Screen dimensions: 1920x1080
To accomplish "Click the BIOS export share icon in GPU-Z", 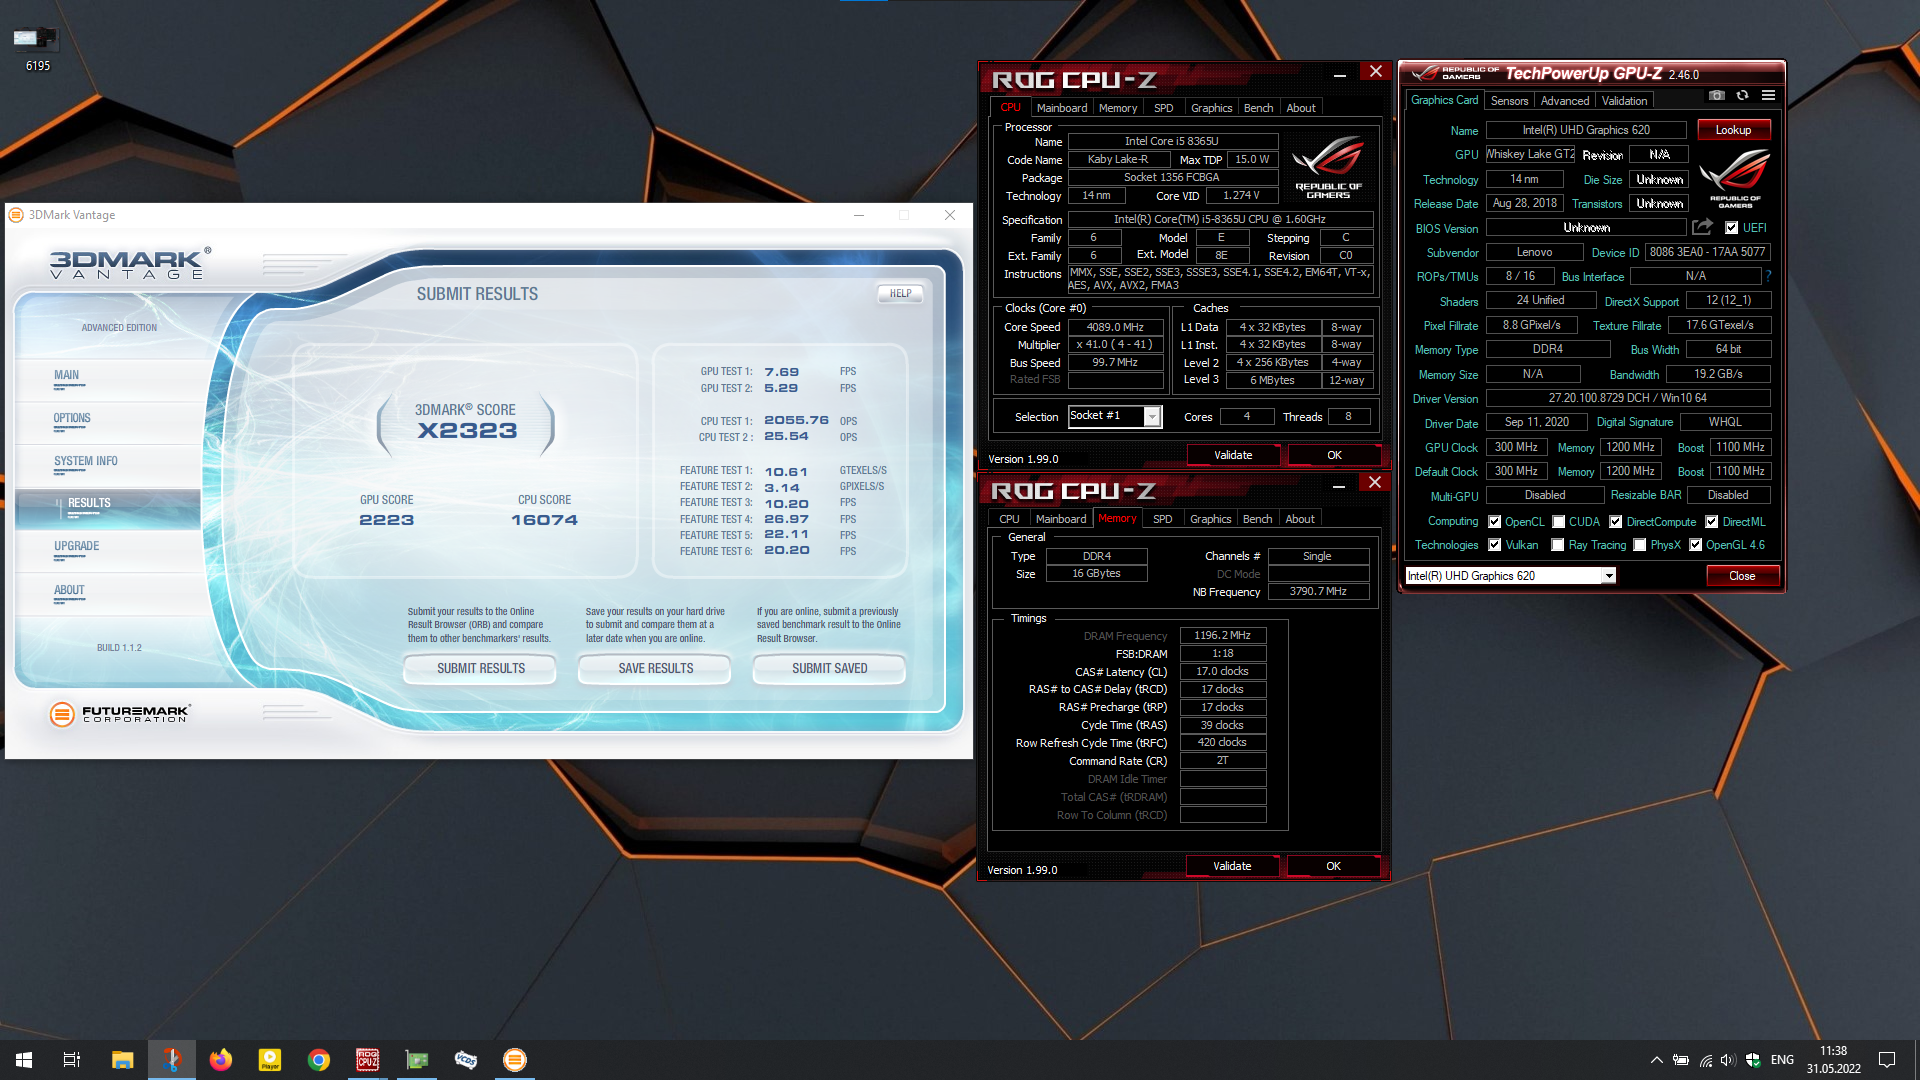I will [1702, 227].
